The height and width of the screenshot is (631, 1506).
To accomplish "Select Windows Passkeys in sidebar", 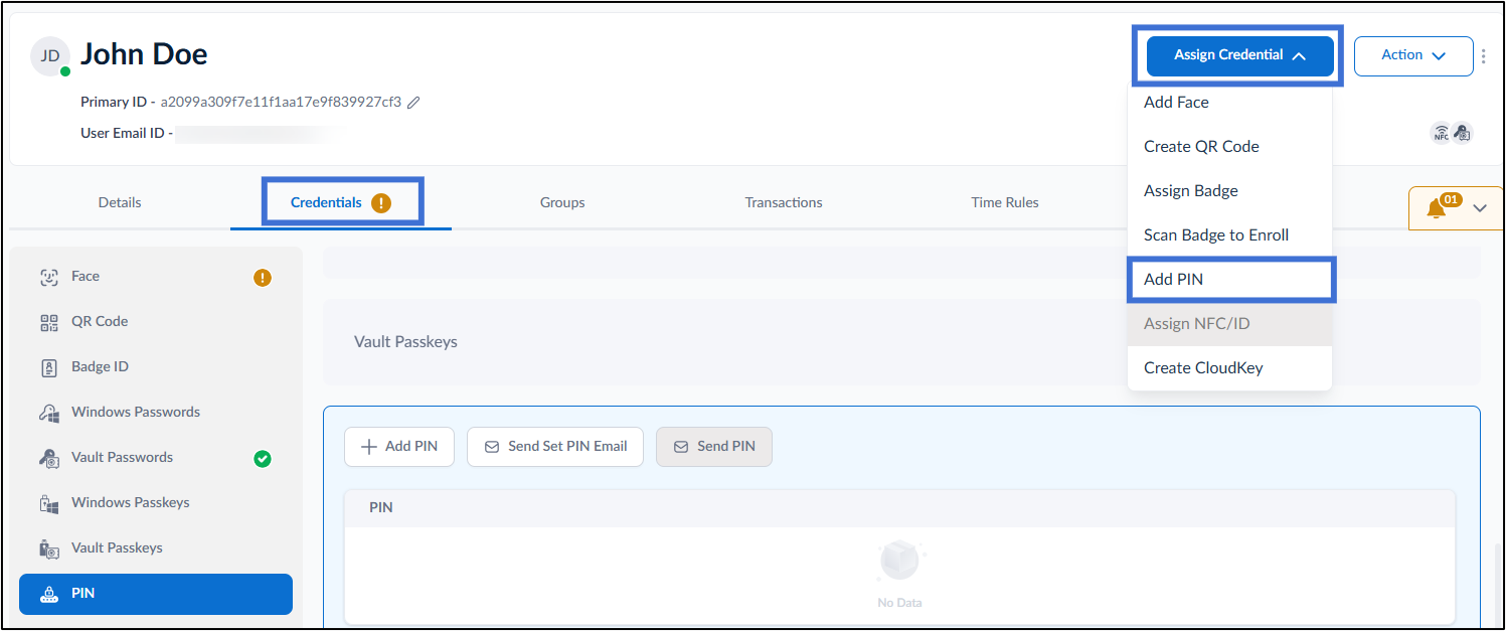I will (156, 503).
